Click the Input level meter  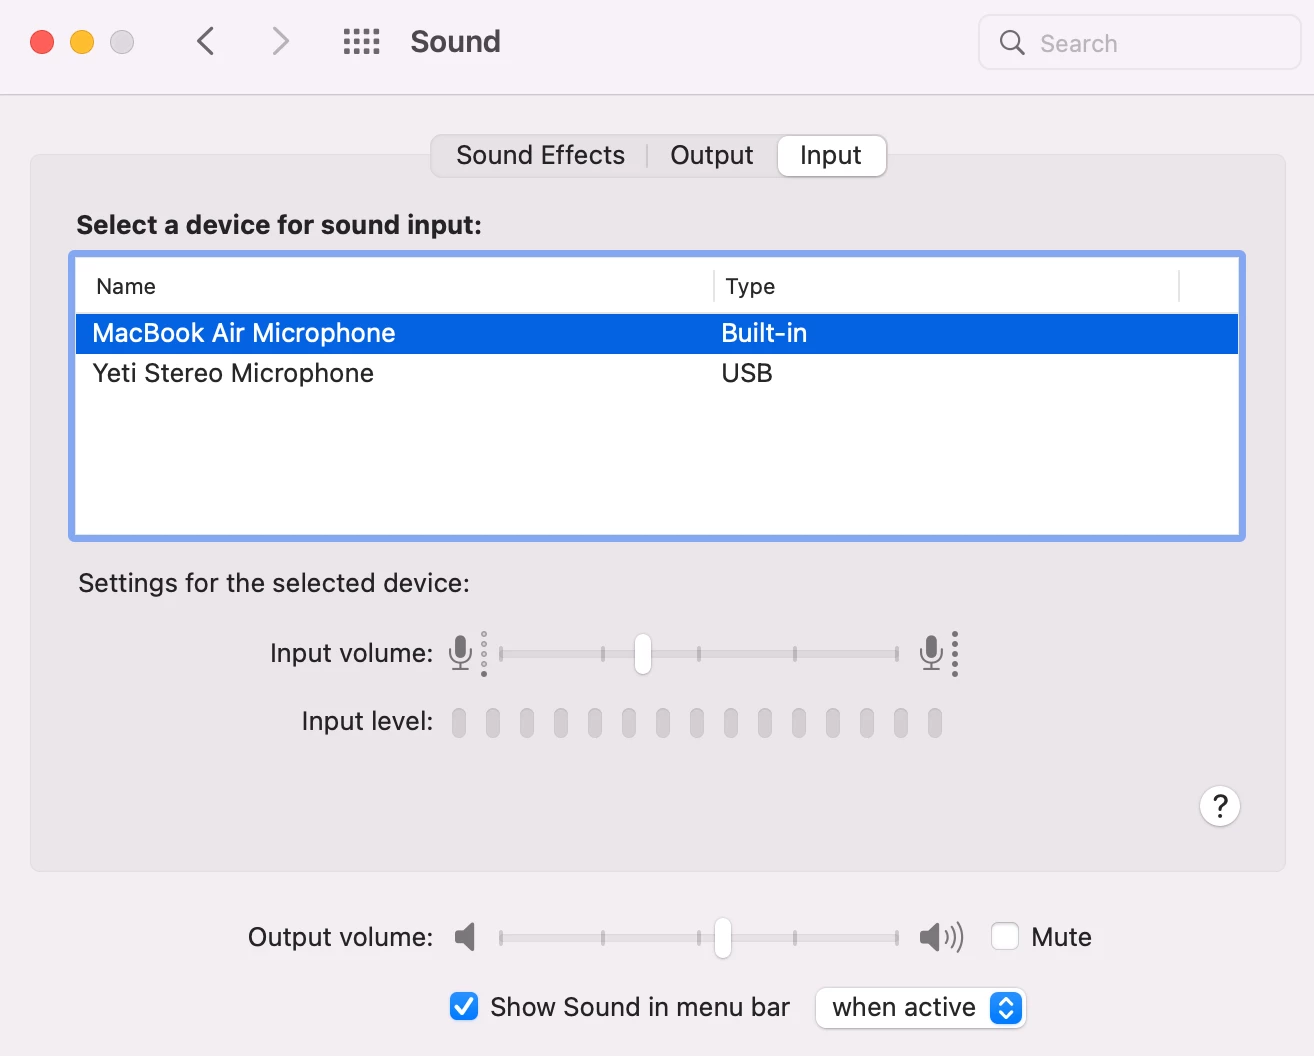(697, 723)
